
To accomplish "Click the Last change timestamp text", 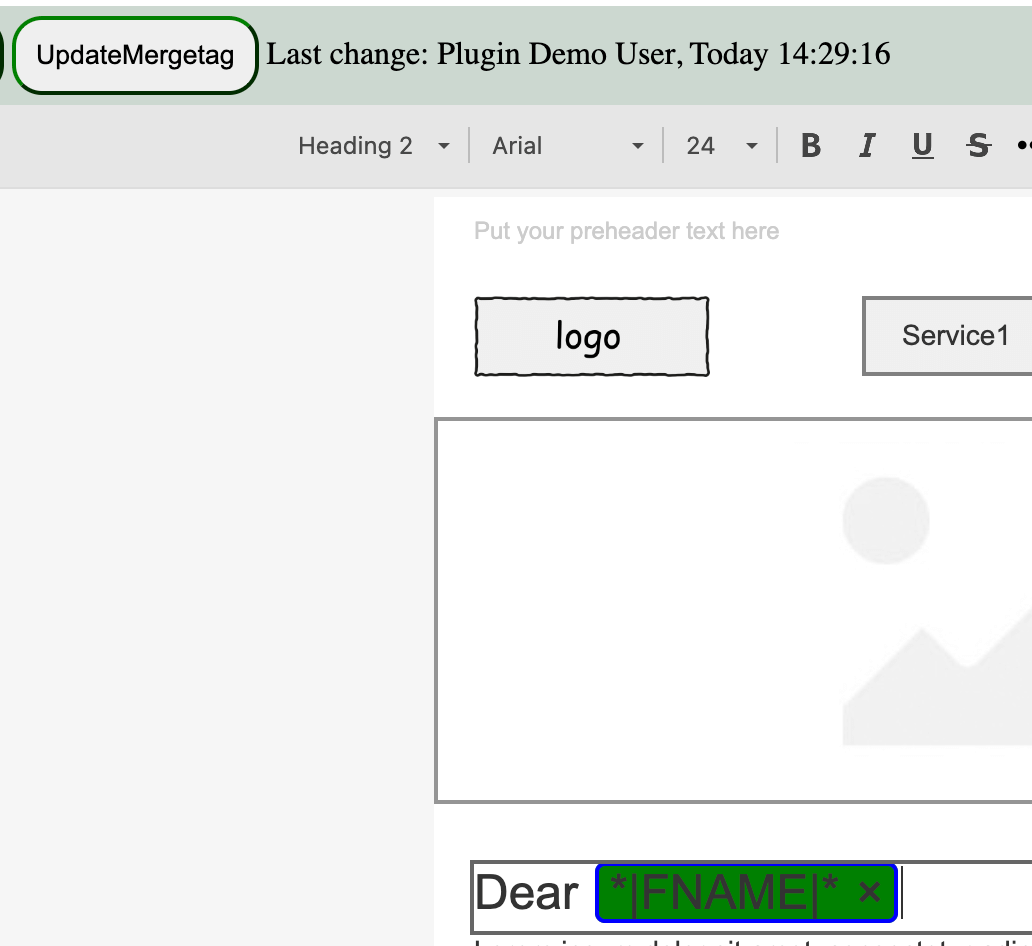I will 578,54.
